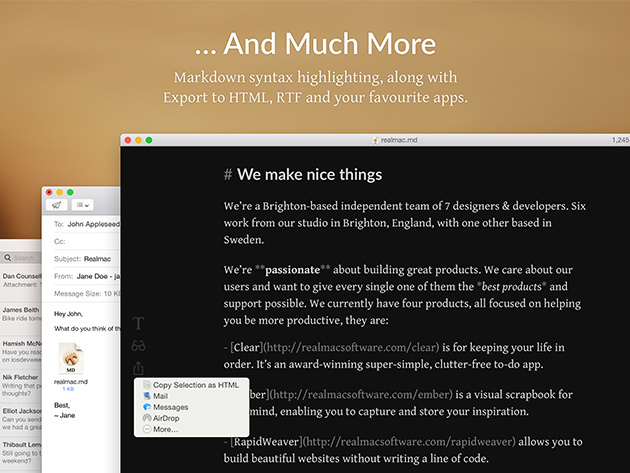Click the editor's yellow minimize button
Viewport: 630px width, 473px height.
(138, 140)
